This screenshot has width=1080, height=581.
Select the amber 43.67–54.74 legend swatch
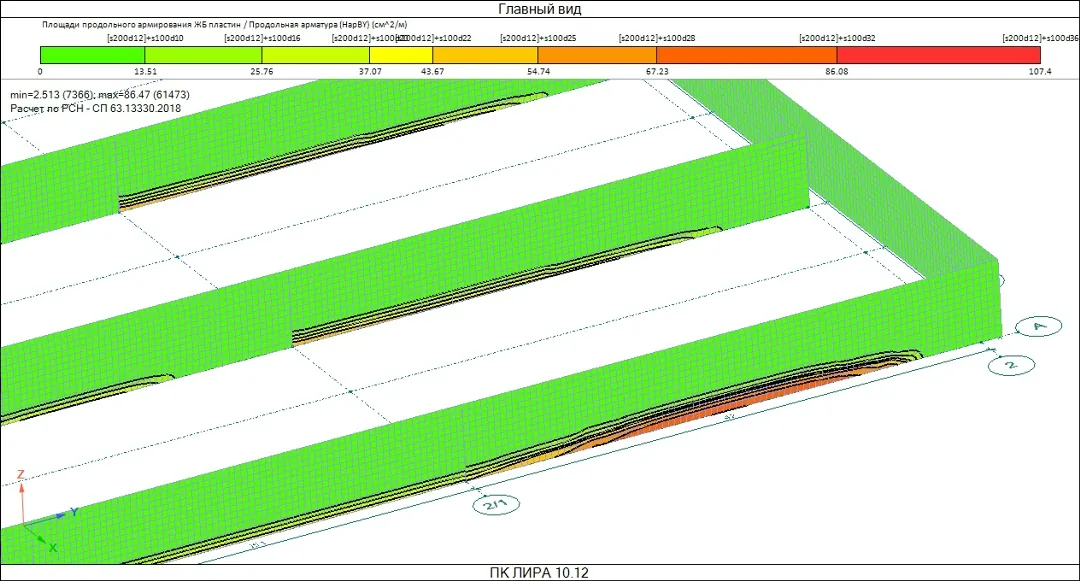pyautogui.click(x=485, y=55)
